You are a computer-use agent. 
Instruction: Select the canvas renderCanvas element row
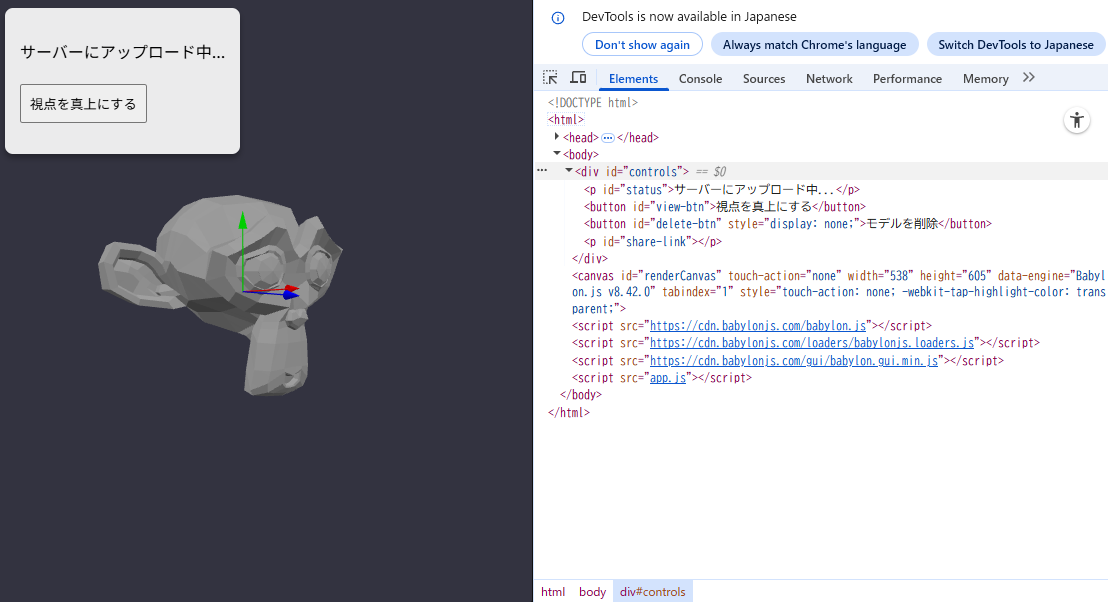(x=839, y=292)
